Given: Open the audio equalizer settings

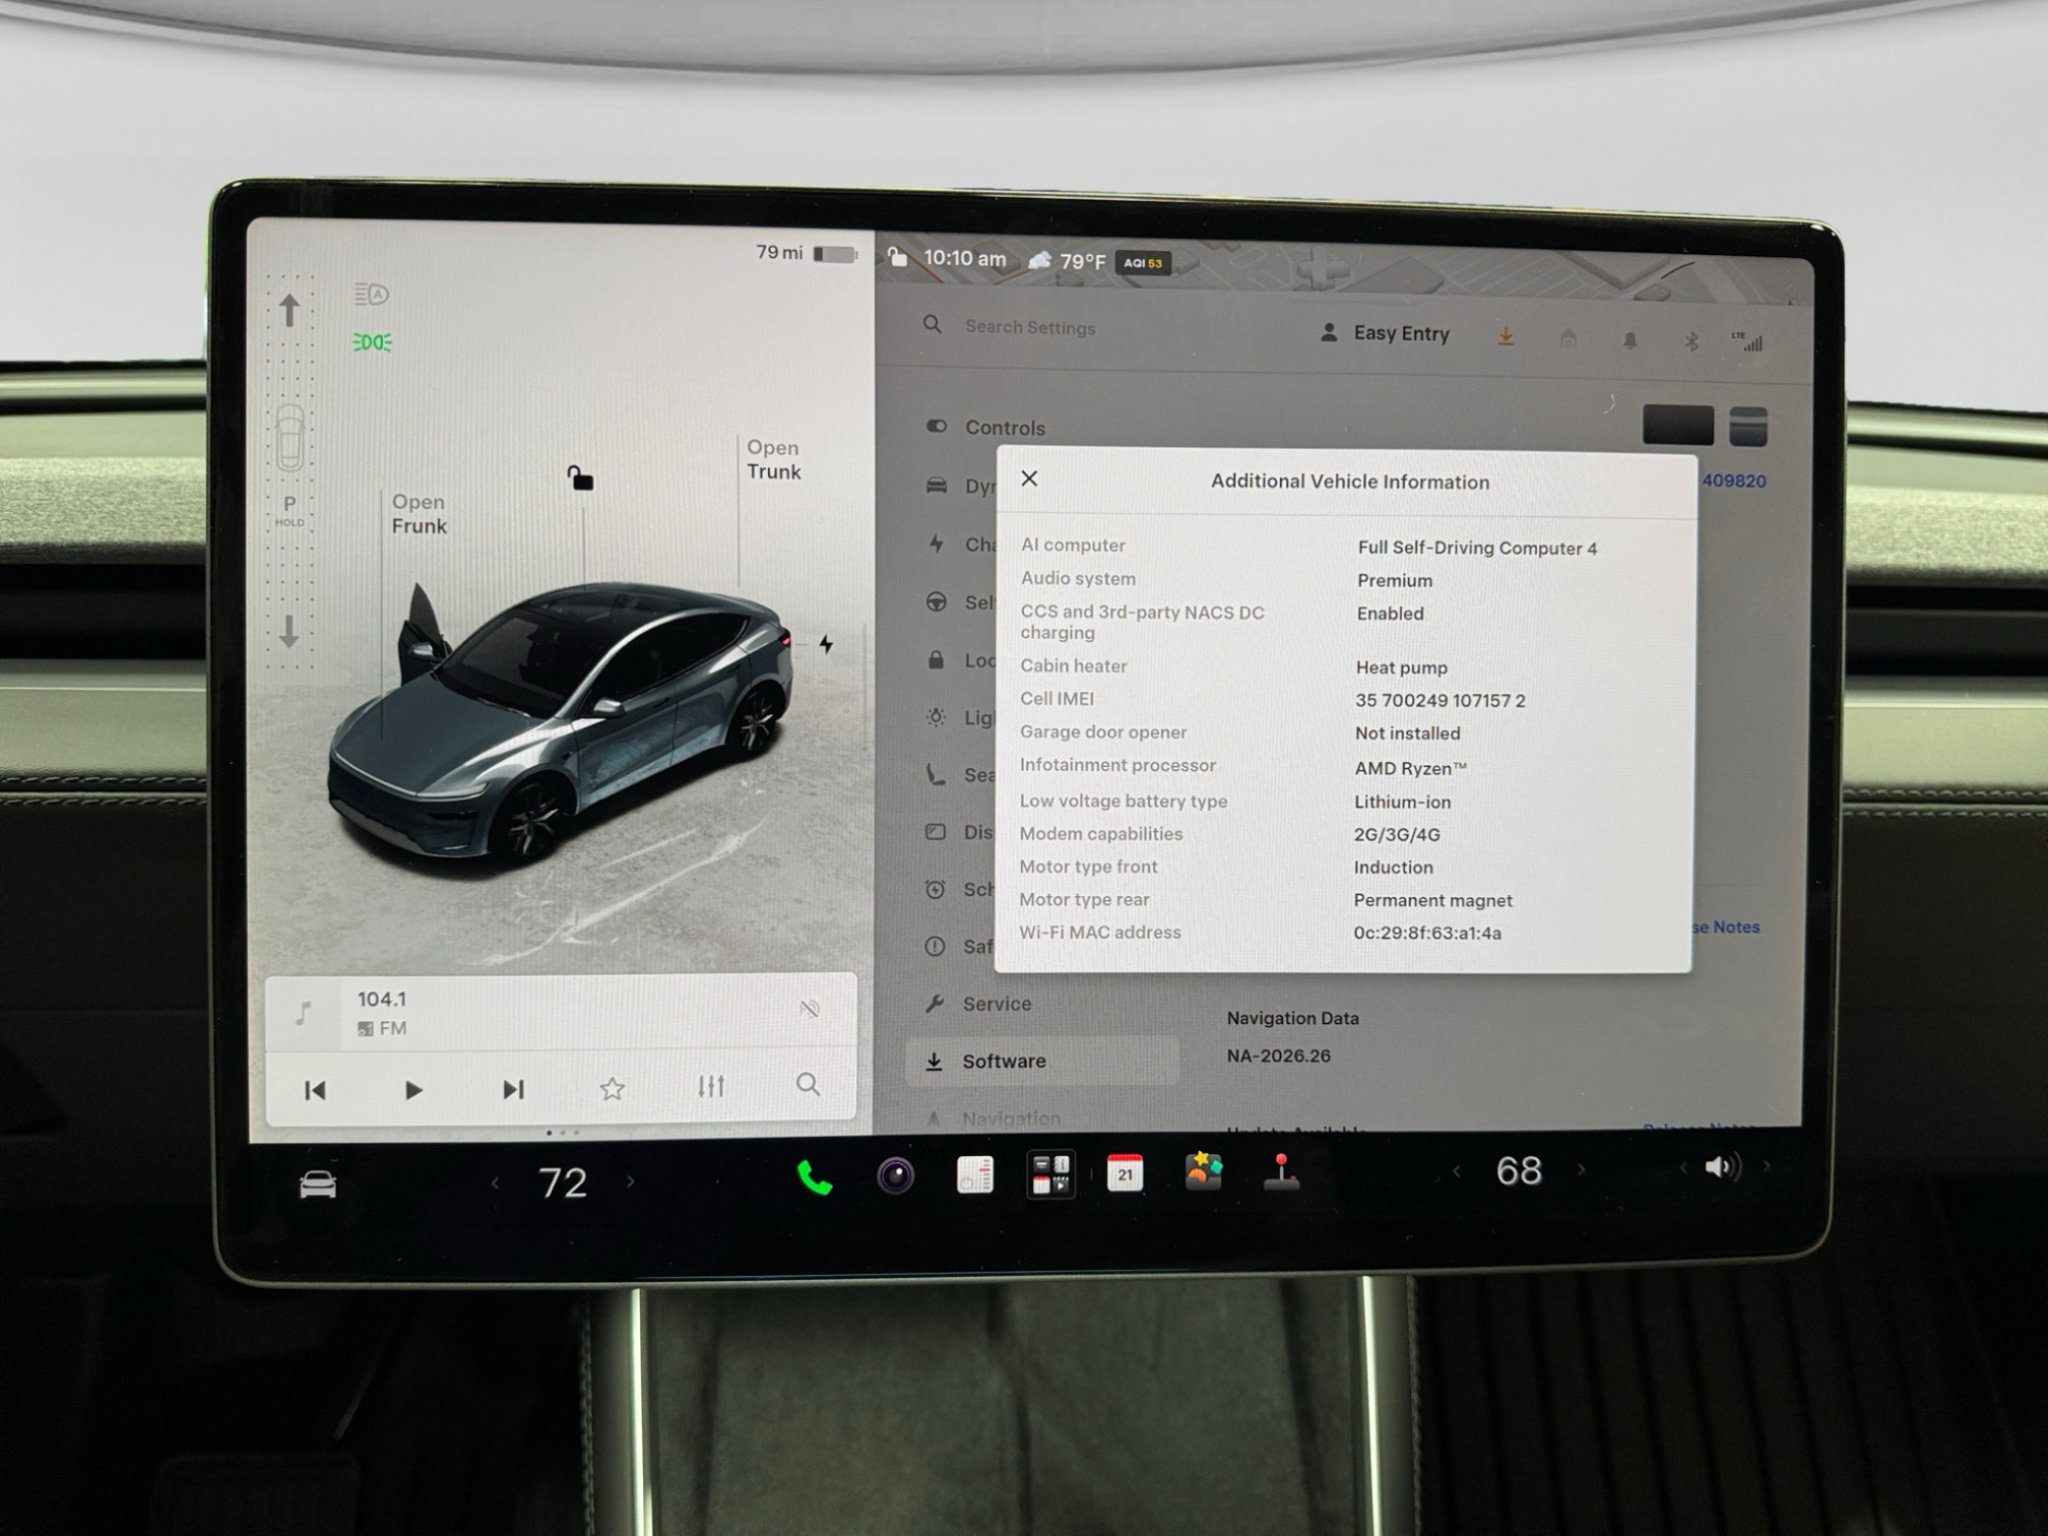Looking at the screenshot, I should (711, 1086).
